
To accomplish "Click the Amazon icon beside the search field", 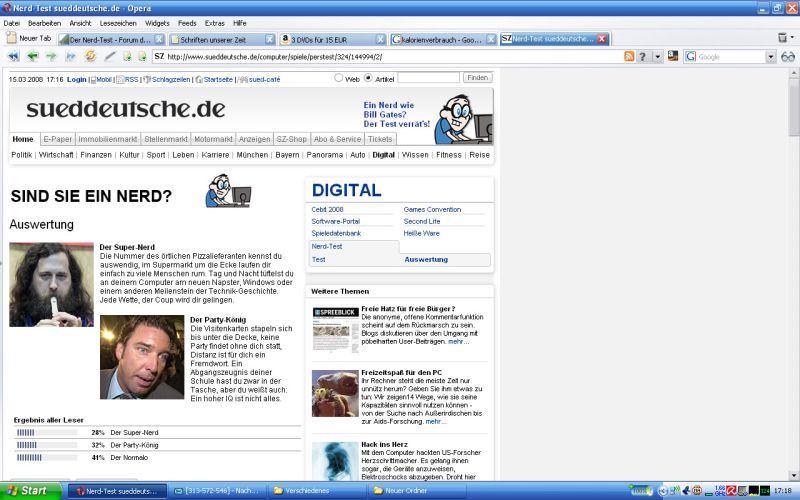I will click(673, 56).
